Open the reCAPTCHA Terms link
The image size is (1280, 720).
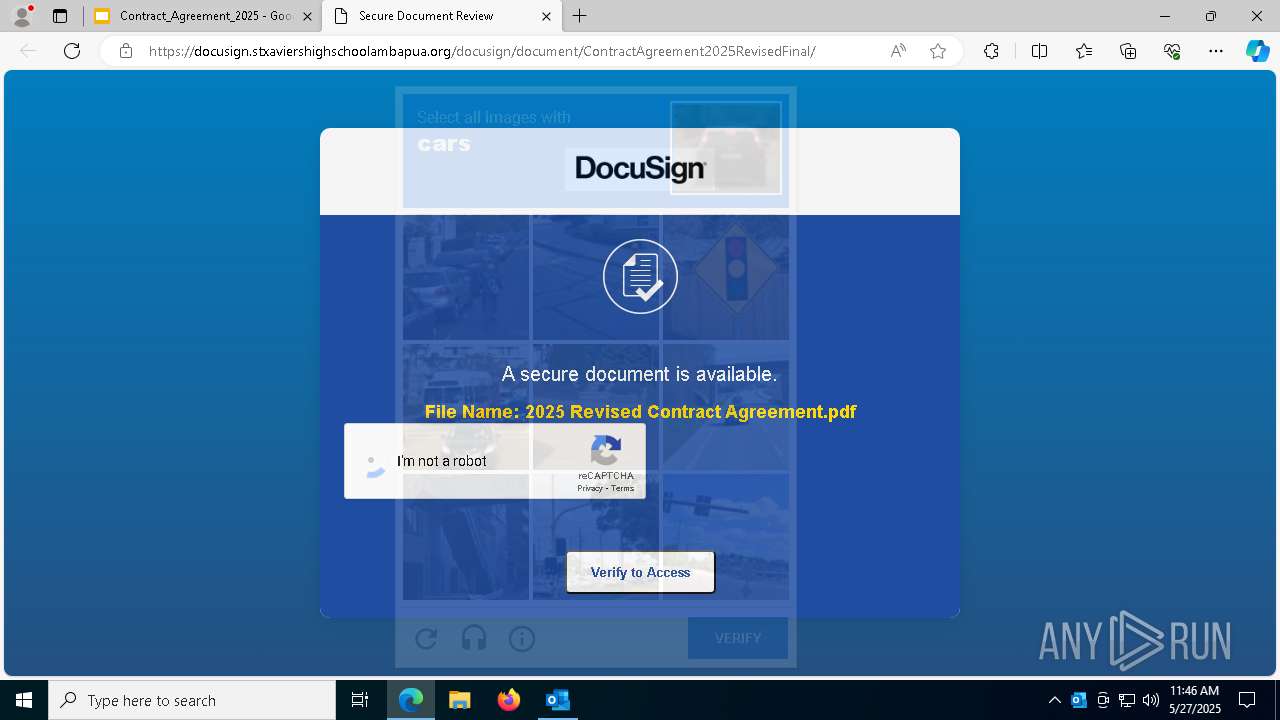623,488
